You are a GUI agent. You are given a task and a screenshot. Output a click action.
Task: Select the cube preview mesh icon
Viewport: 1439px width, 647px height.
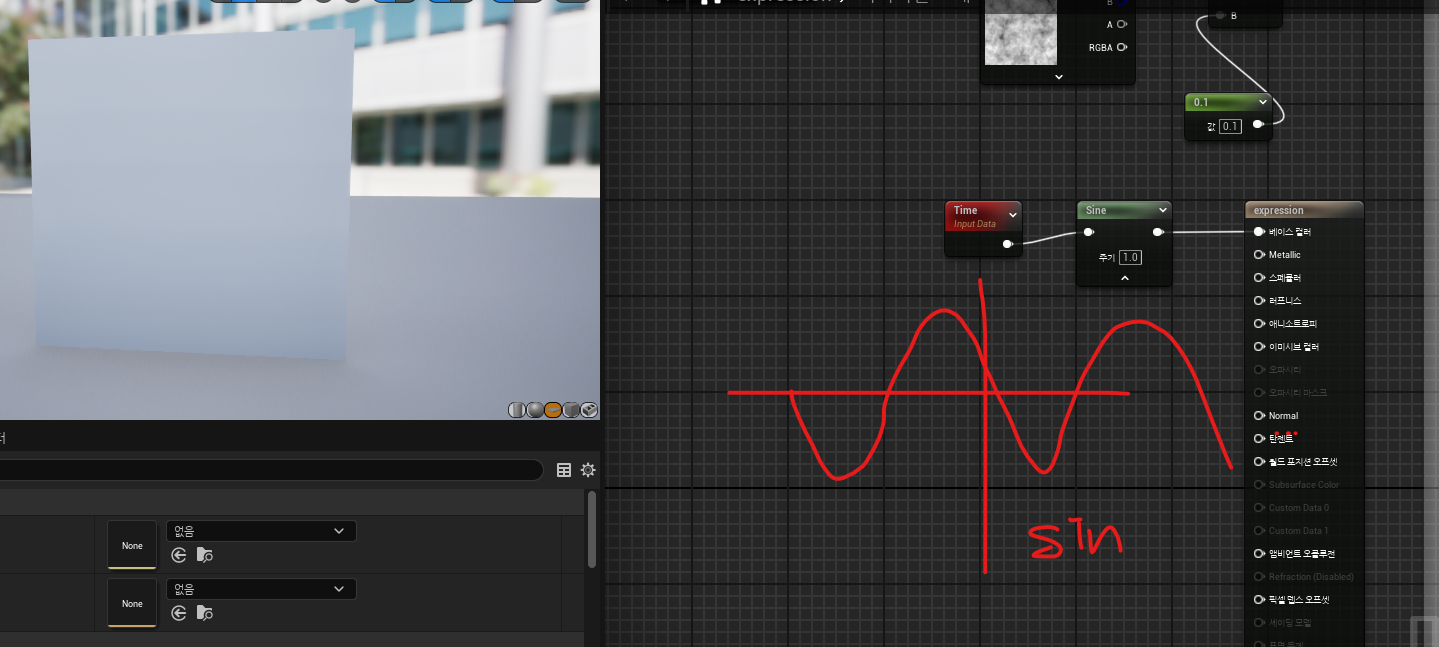tap(571, 409)
